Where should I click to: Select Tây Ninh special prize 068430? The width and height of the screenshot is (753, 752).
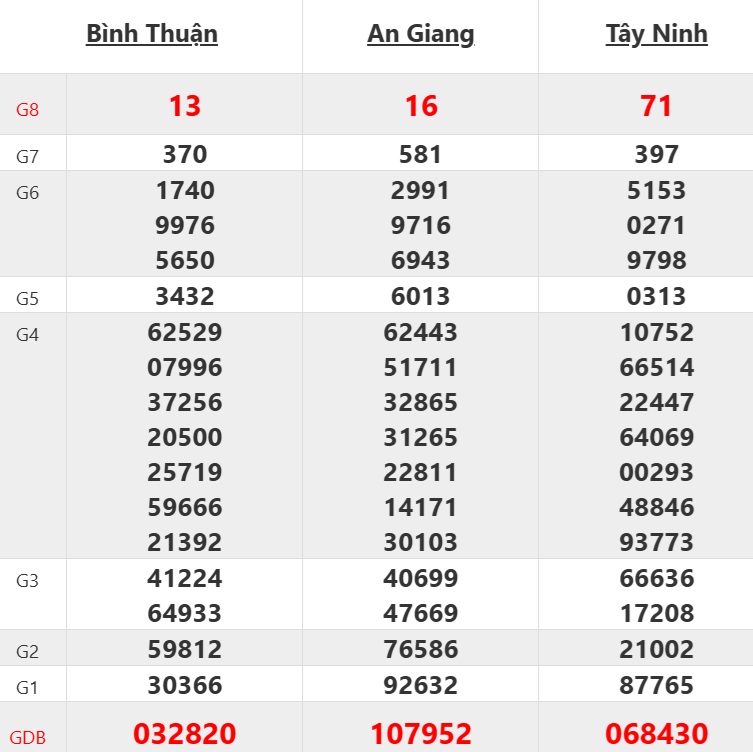657,735
